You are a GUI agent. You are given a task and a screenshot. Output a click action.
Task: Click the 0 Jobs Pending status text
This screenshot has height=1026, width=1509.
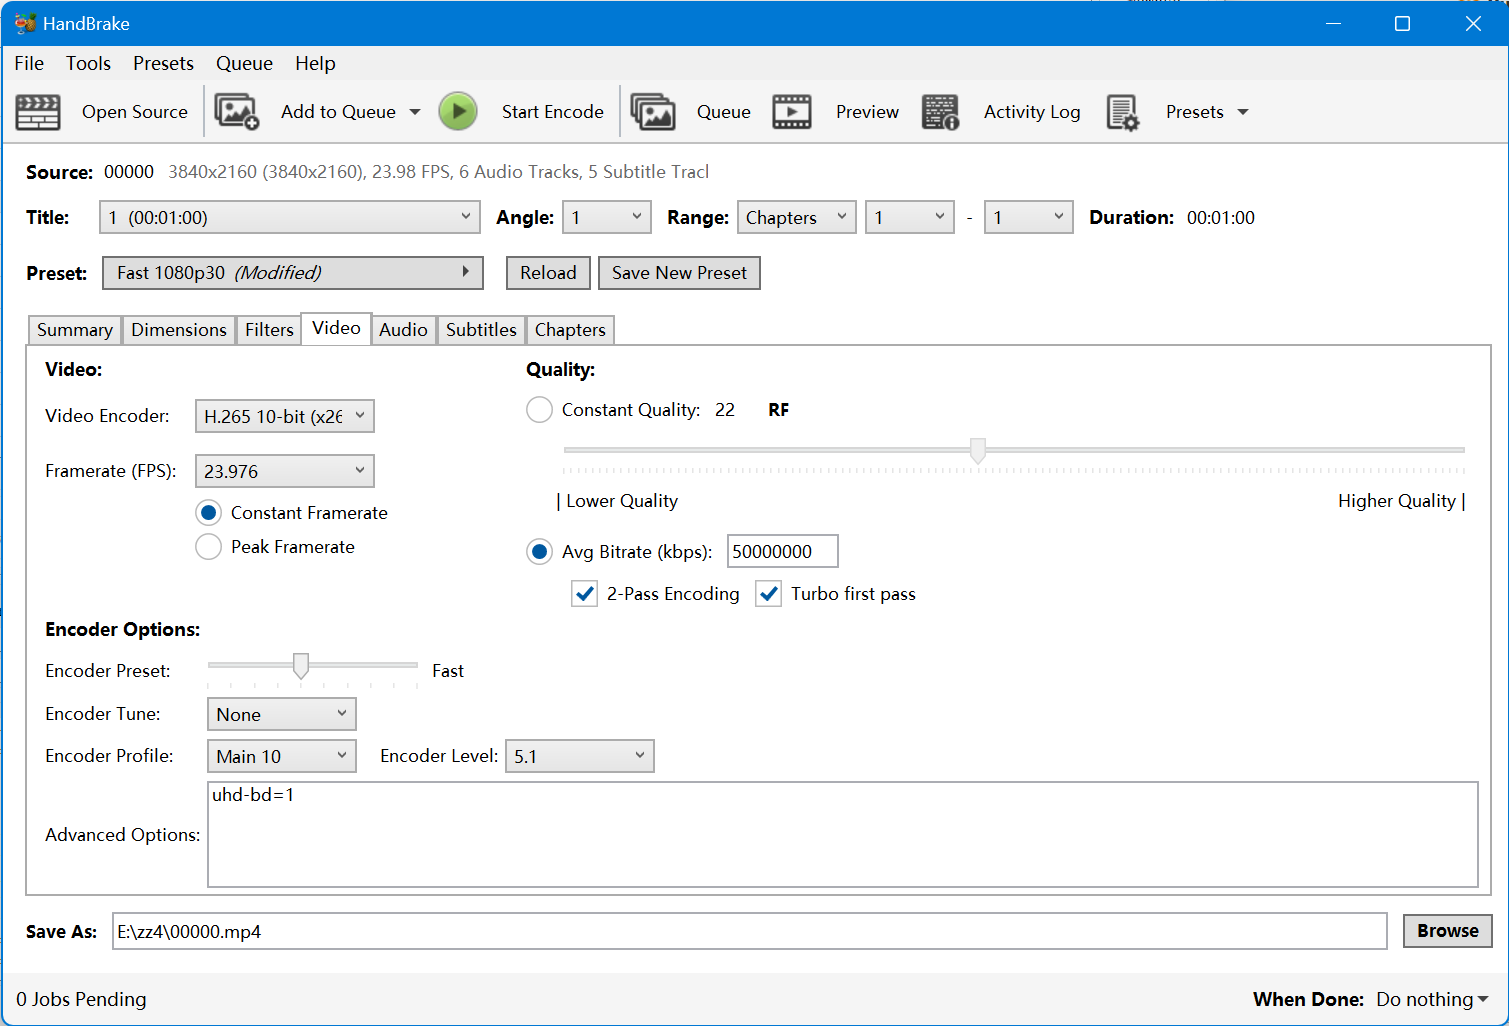pyautogui.click(x=81, y=999)
